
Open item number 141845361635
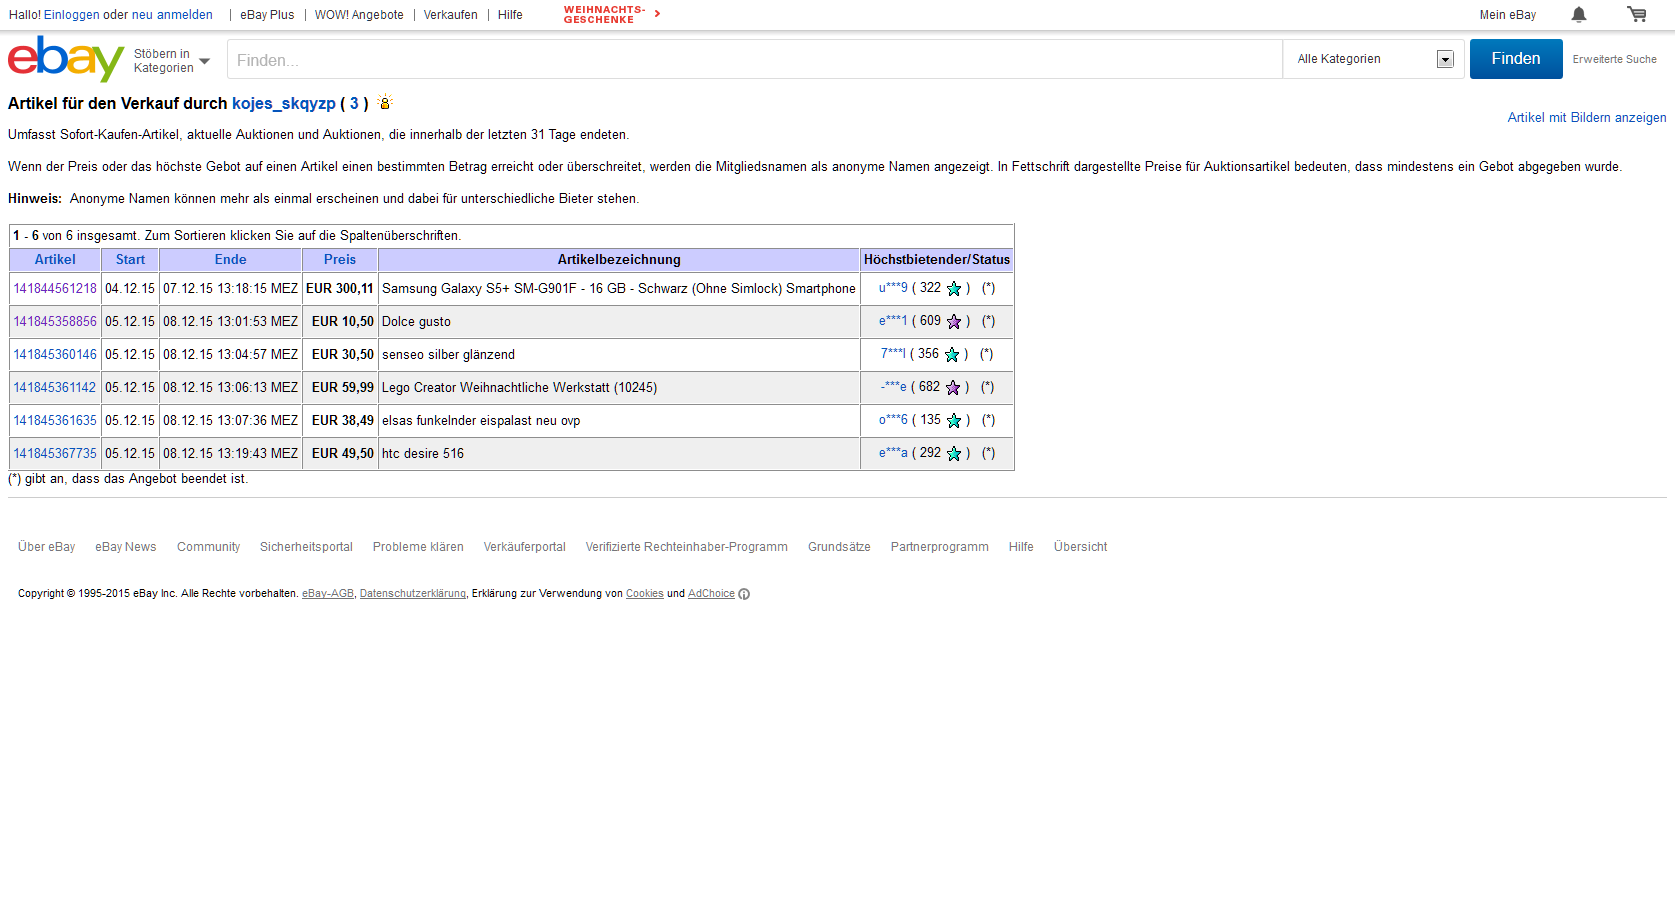55,421
